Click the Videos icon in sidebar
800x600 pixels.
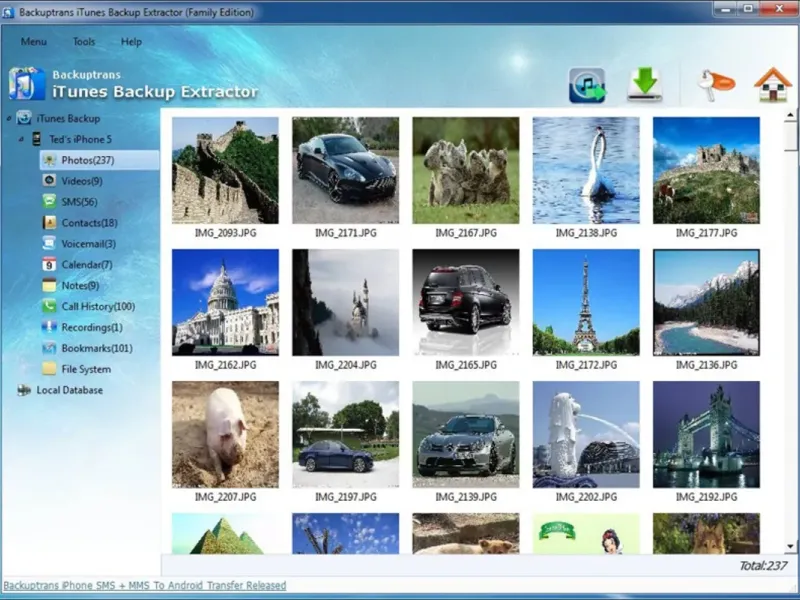point(49,181)
